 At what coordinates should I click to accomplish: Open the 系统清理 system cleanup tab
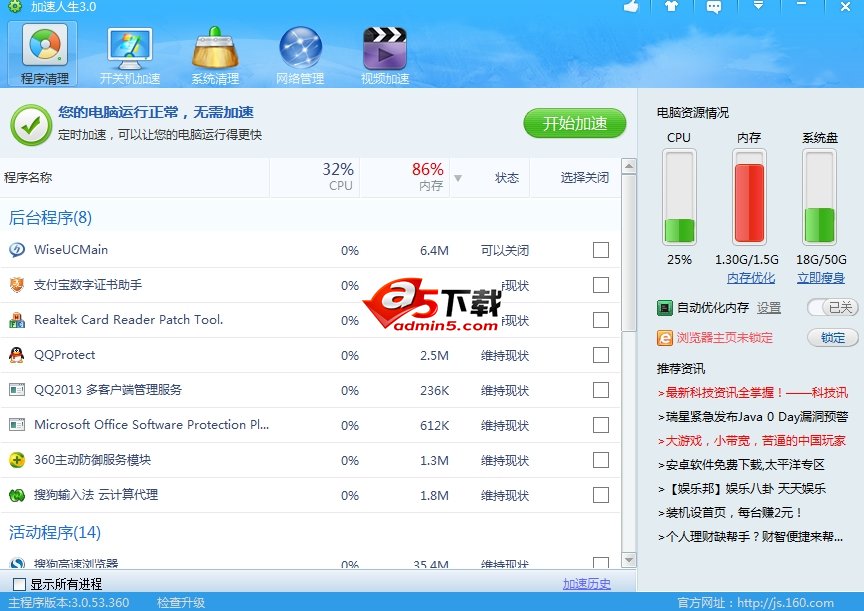215,54
